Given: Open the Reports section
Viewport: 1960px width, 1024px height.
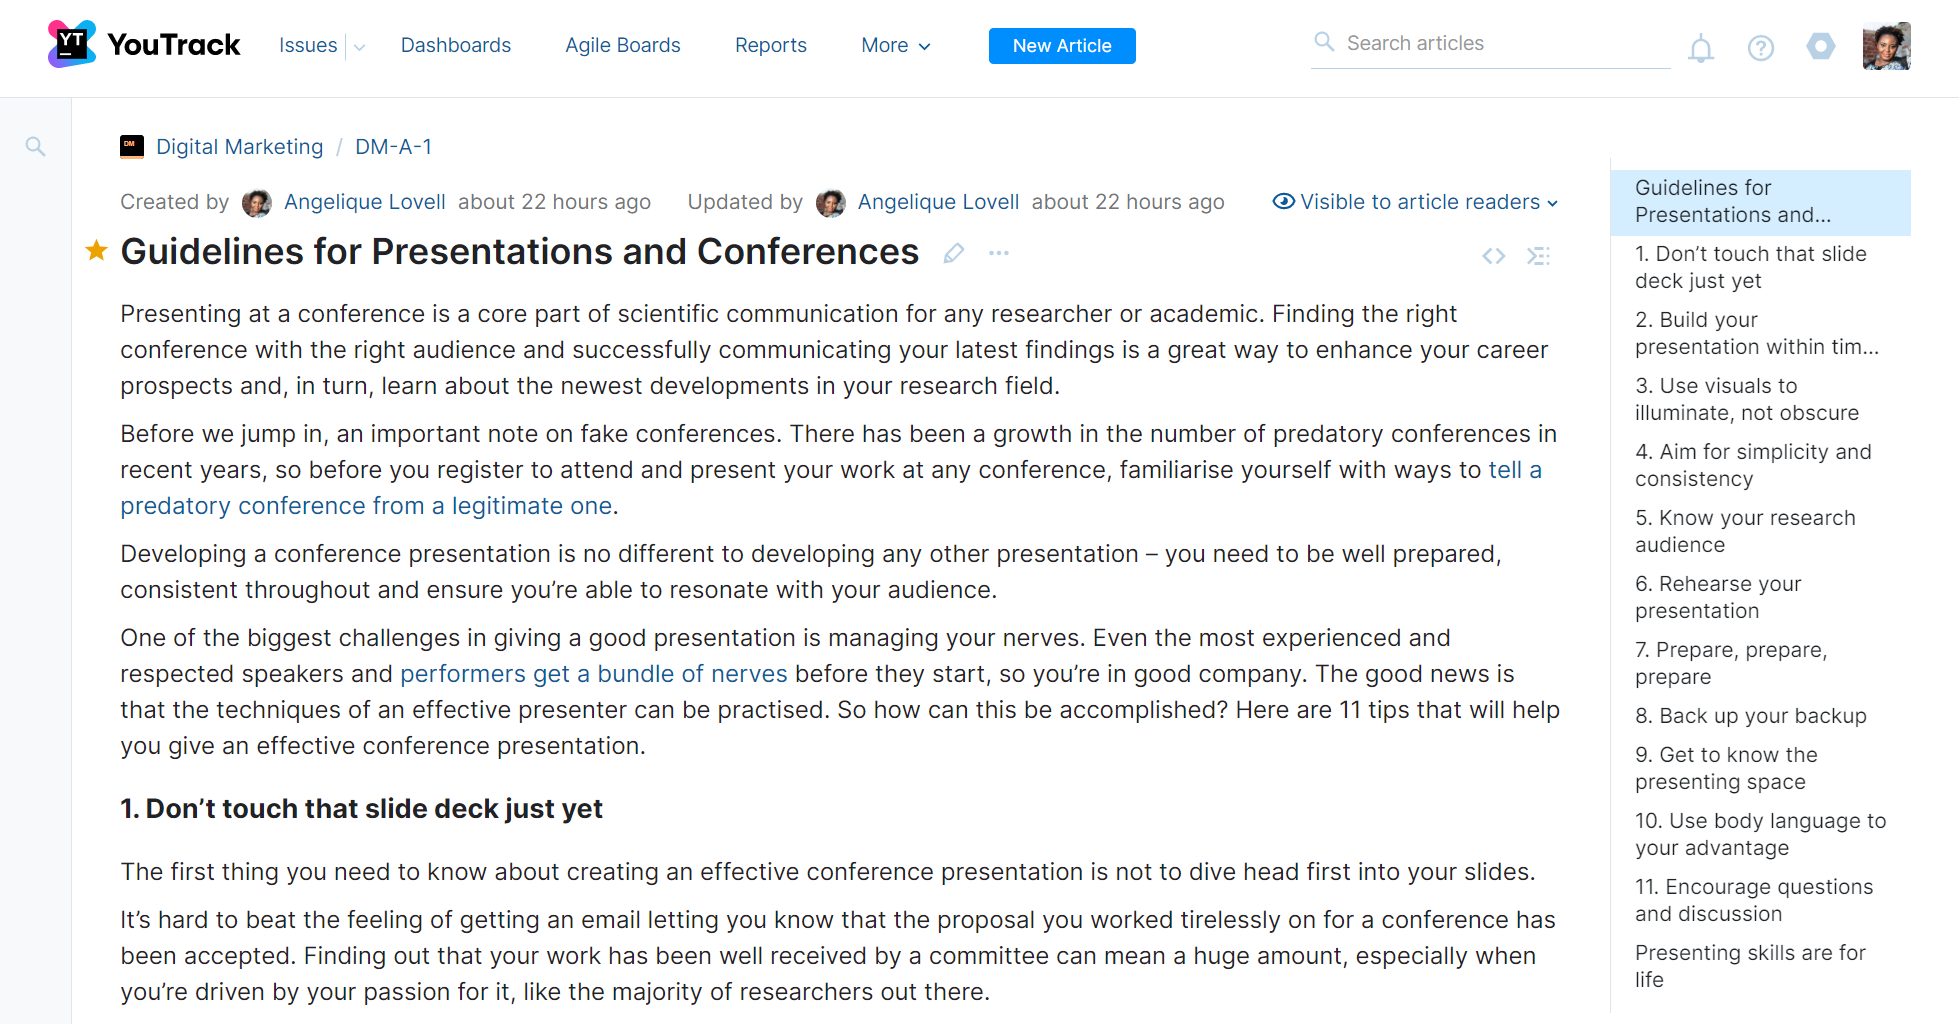Looking at the screenshot, I should (x=770, y=45).
